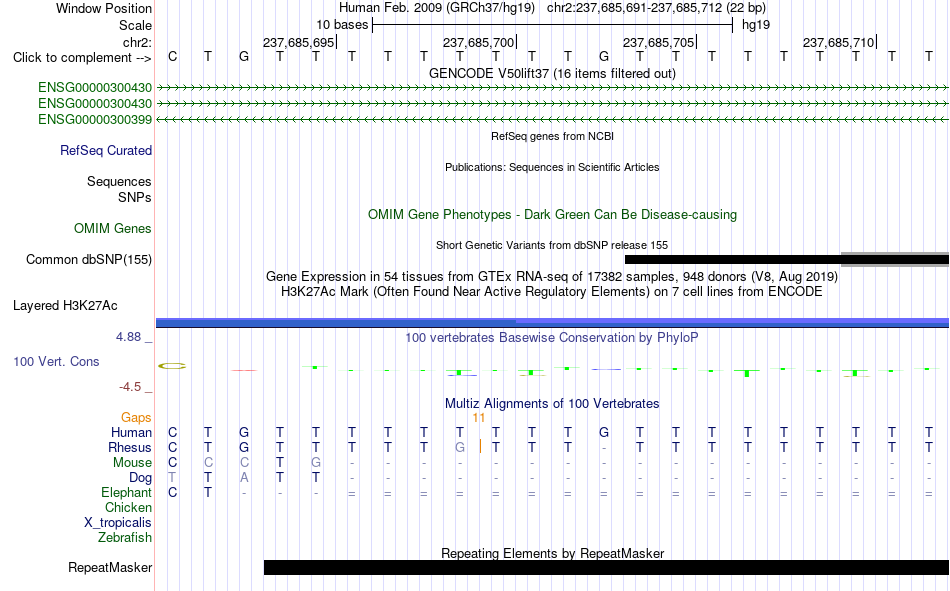The width and height of the screenshot is (950, 591).
Task: Click the hg19 label beside the scale bar
Action: coord(756,25)
